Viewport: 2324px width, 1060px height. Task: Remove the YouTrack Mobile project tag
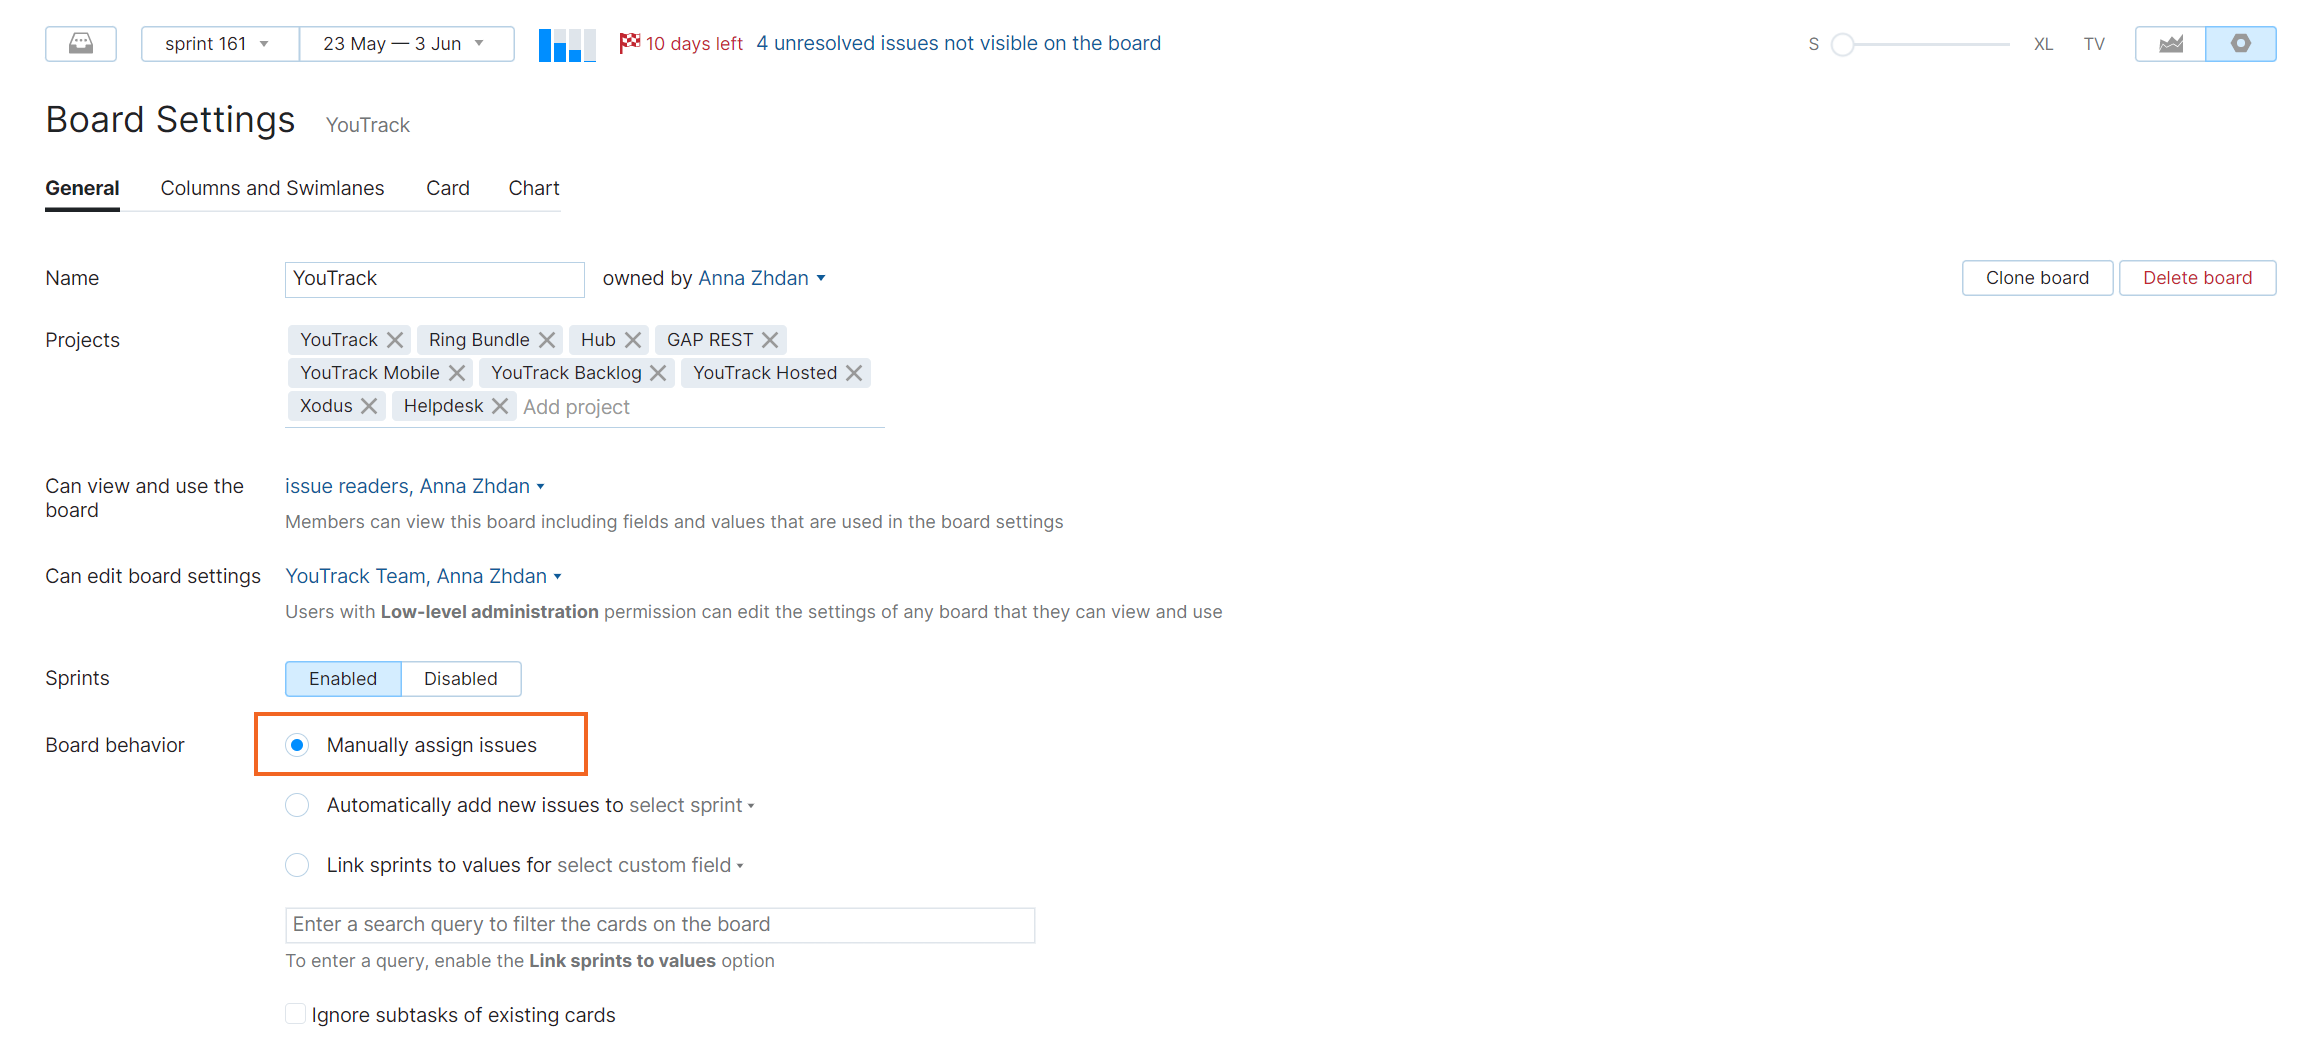(457, 373)
